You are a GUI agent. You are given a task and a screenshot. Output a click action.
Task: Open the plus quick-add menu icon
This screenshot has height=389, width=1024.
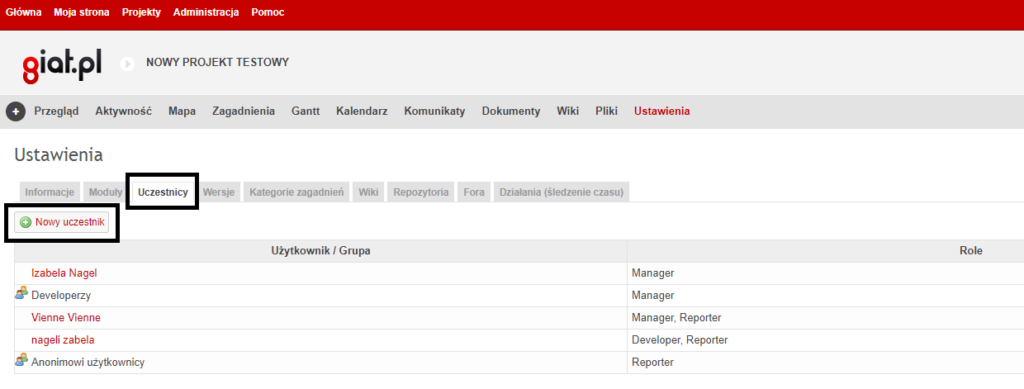[16, 112]
